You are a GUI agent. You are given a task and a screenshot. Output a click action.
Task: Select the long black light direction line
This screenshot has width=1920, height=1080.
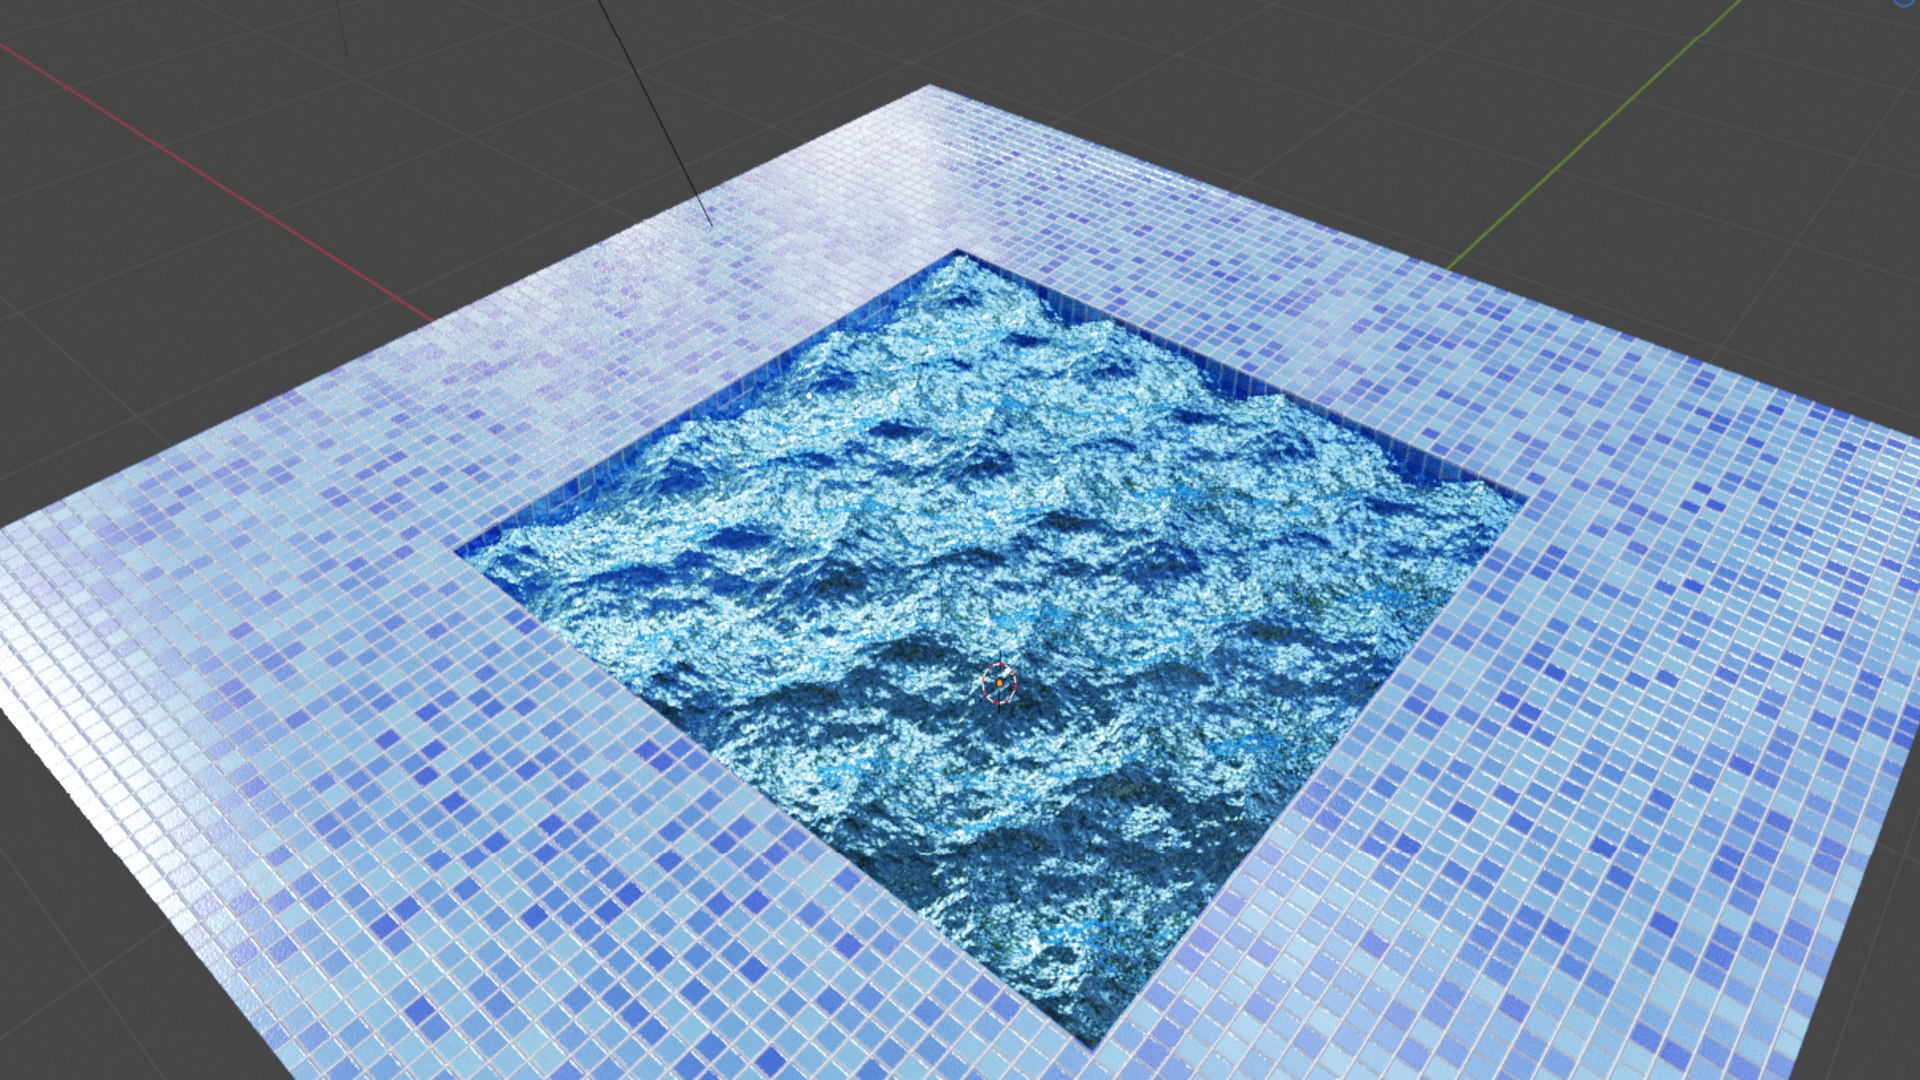click(x=655, y=112)
